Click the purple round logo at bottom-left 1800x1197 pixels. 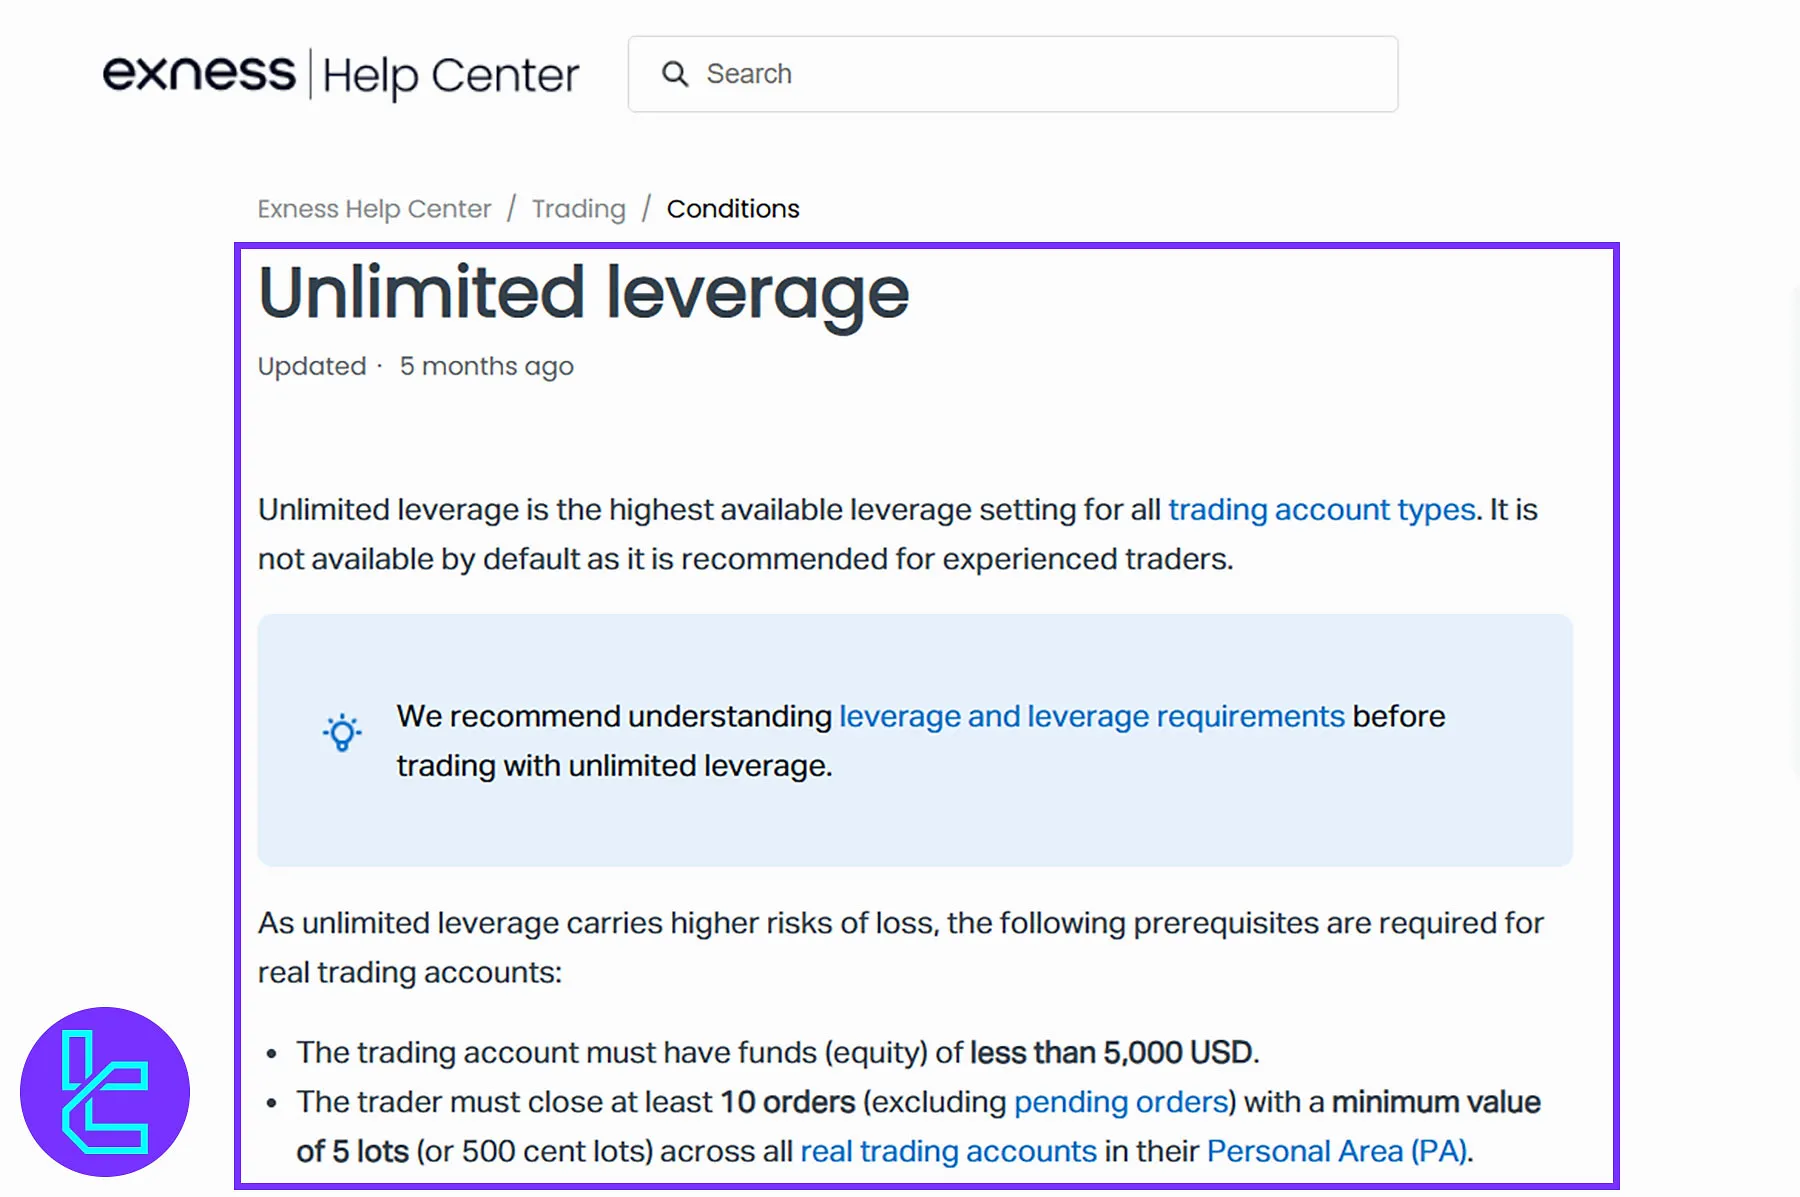coord(105,1092)
